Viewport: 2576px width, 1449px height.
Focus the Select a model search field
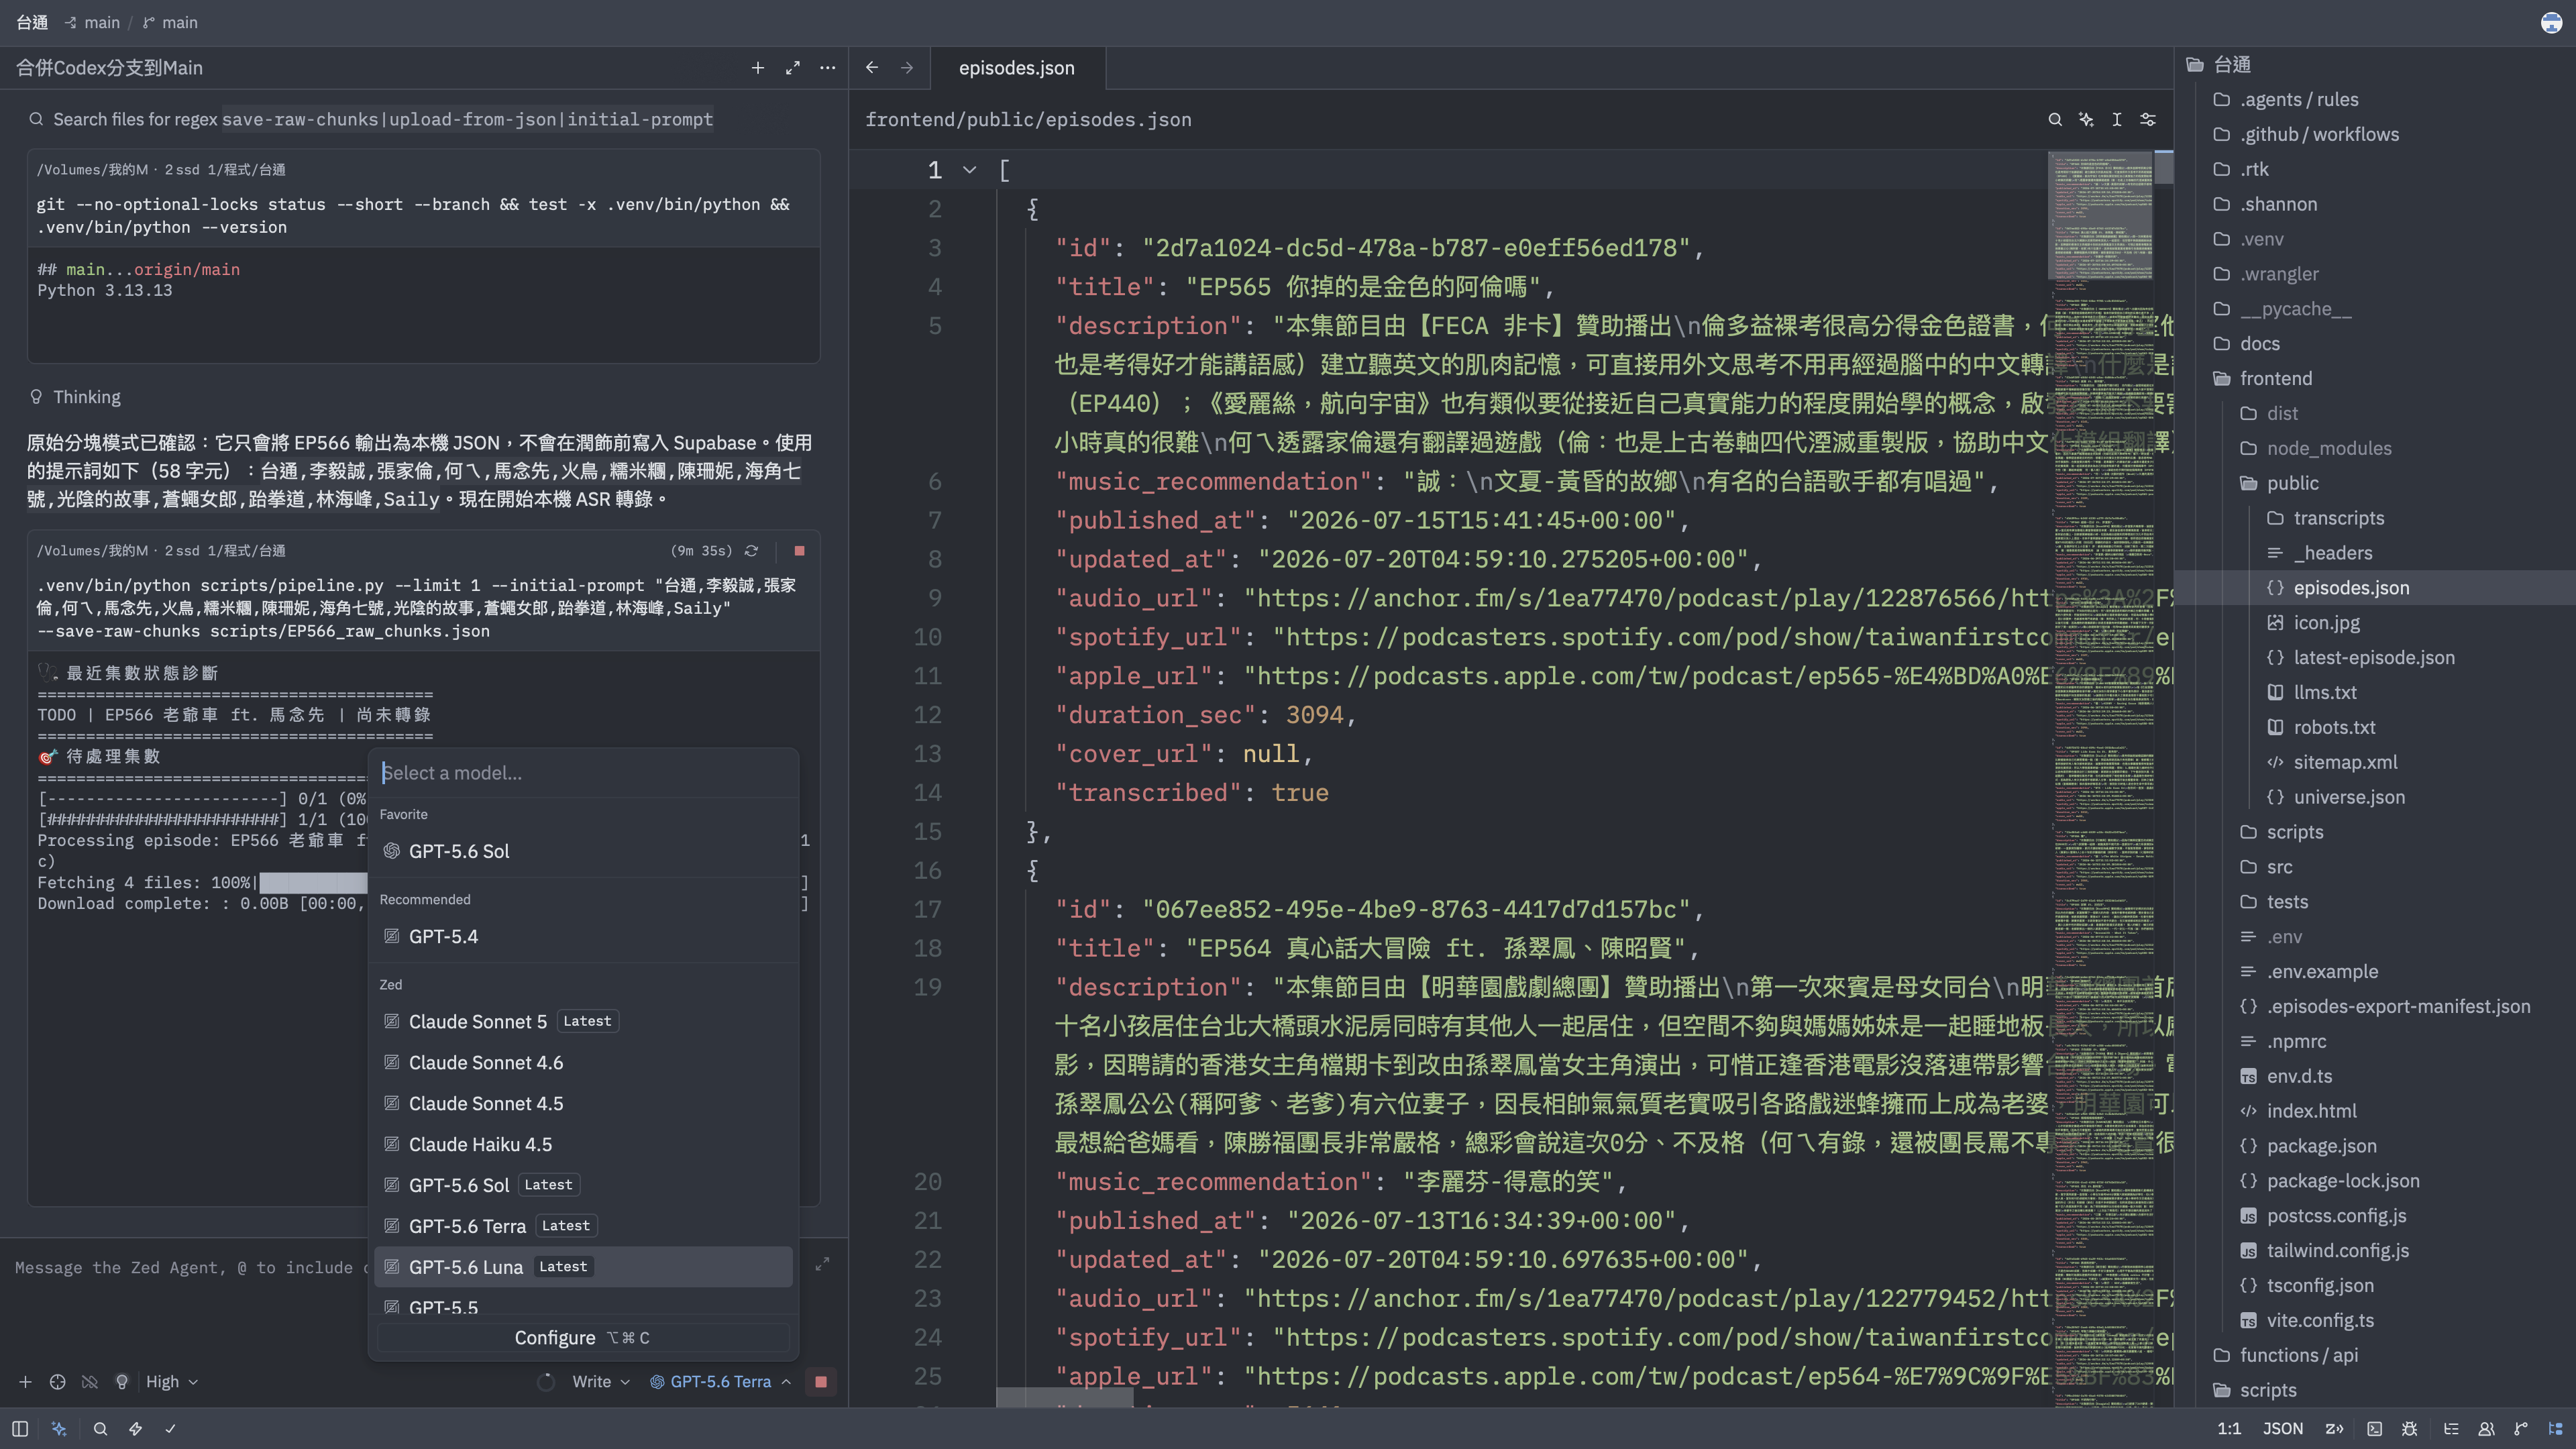click(583, 773)
